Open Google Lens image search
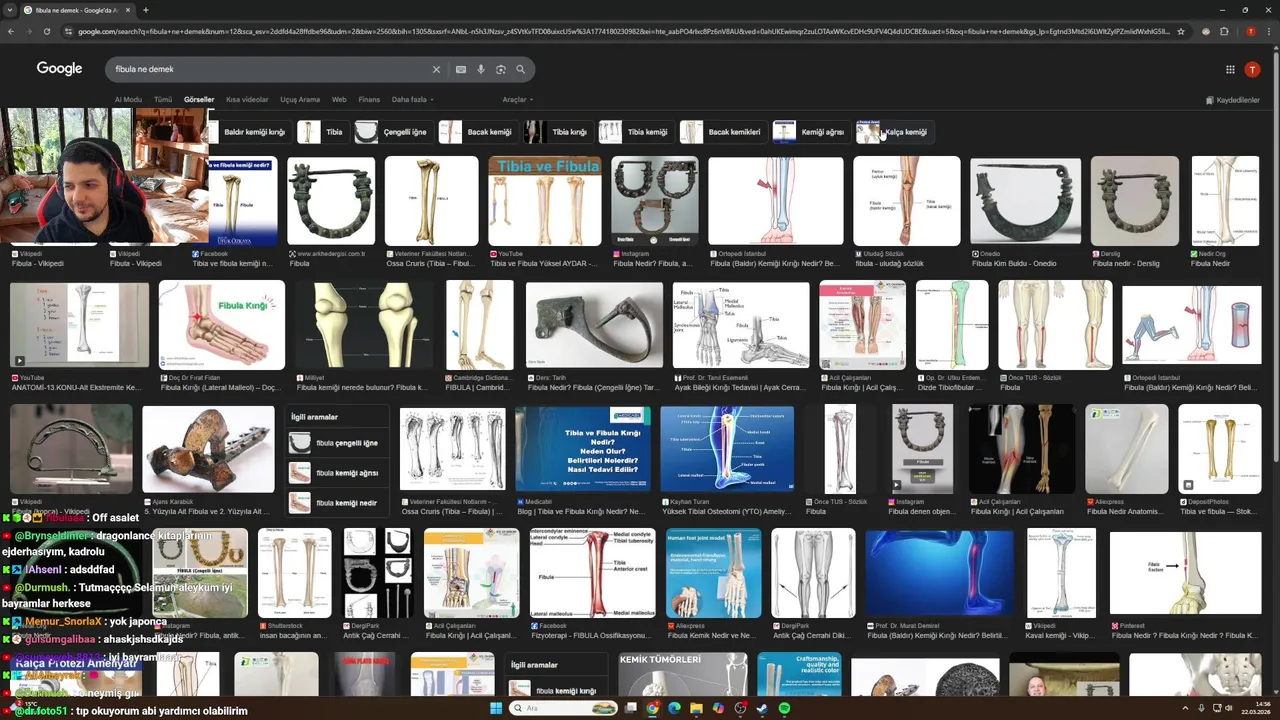Viewport: 1280px width, 720px height. [501, 69]
